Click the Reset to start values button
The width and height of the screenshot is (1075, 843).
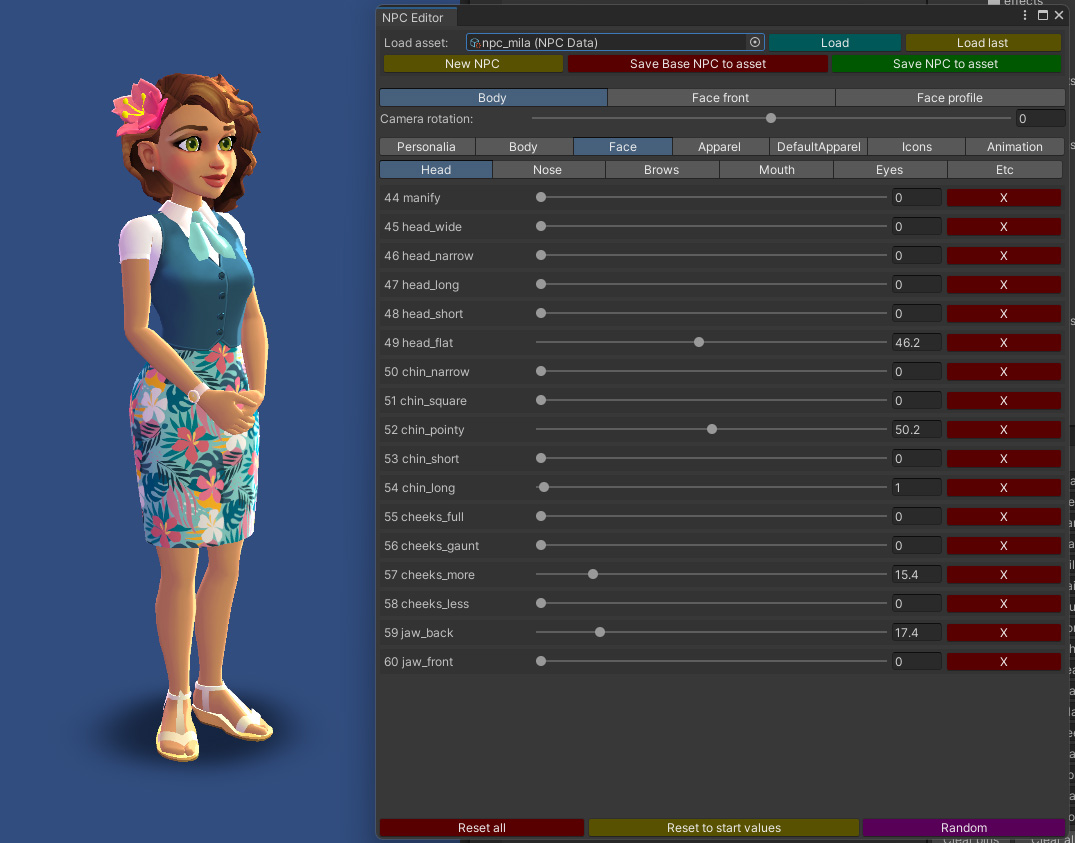pyautogui.click(x=723, y=828)
